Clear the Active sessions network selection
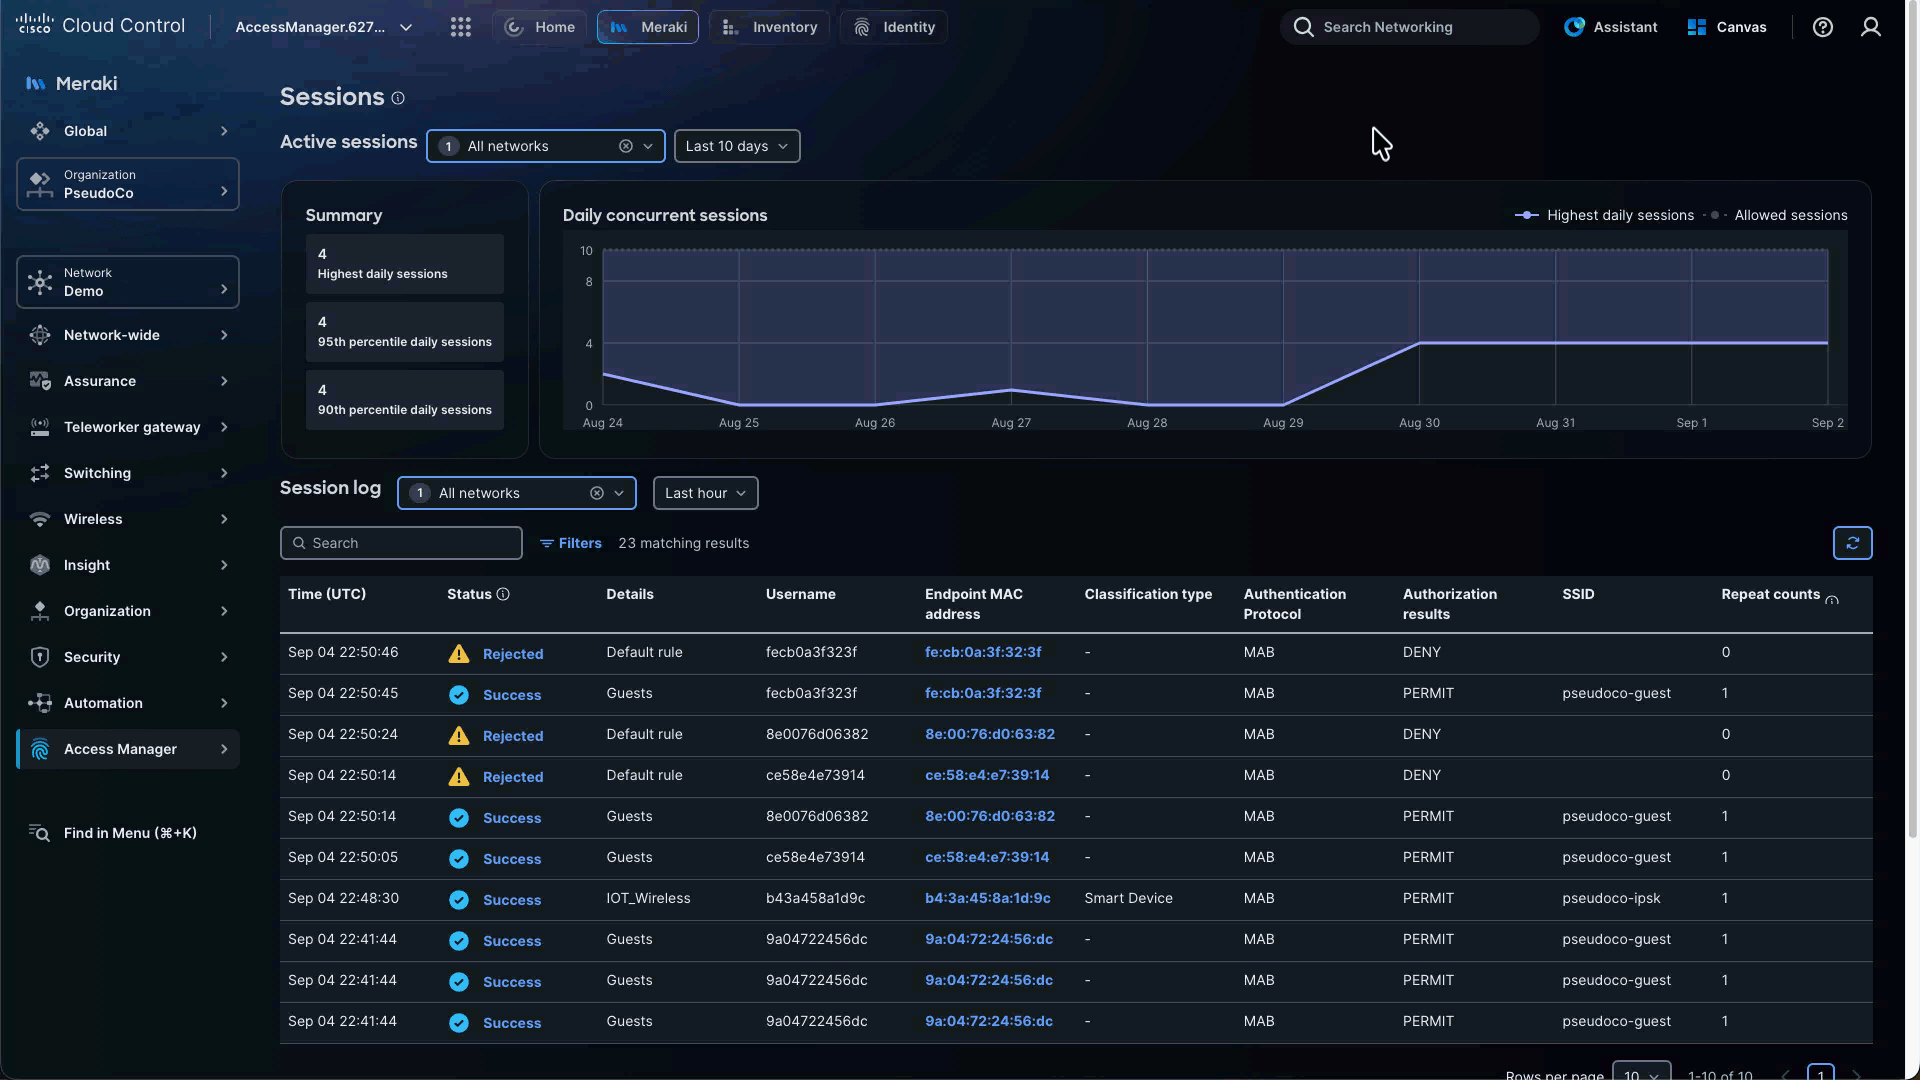 point(626,146)
